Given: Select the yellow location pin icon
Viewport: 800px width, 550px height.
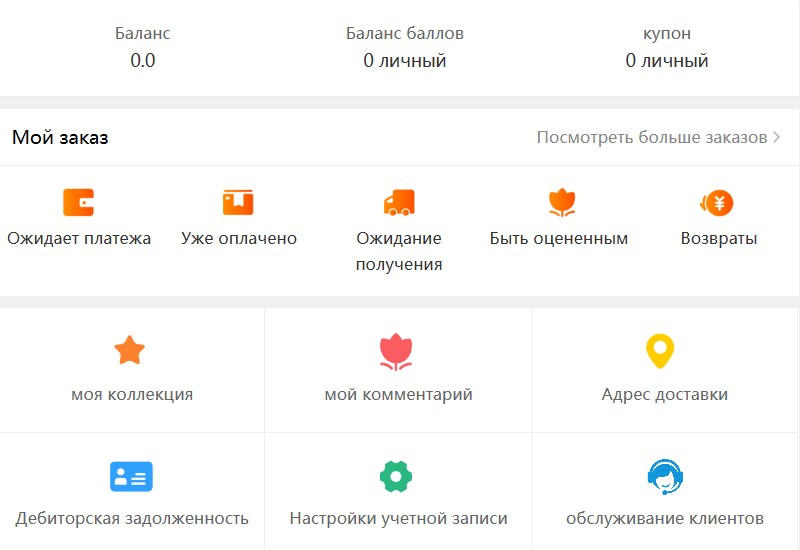Looking at the screenshot, I should 660,351.
